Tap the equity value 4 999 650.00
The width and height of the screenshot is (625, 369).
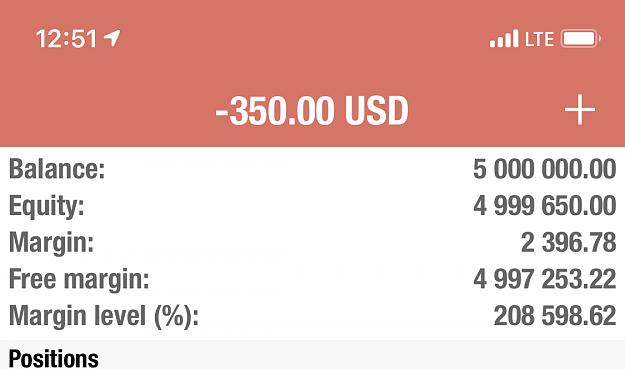pyautogui.click(x=544, y=206)
